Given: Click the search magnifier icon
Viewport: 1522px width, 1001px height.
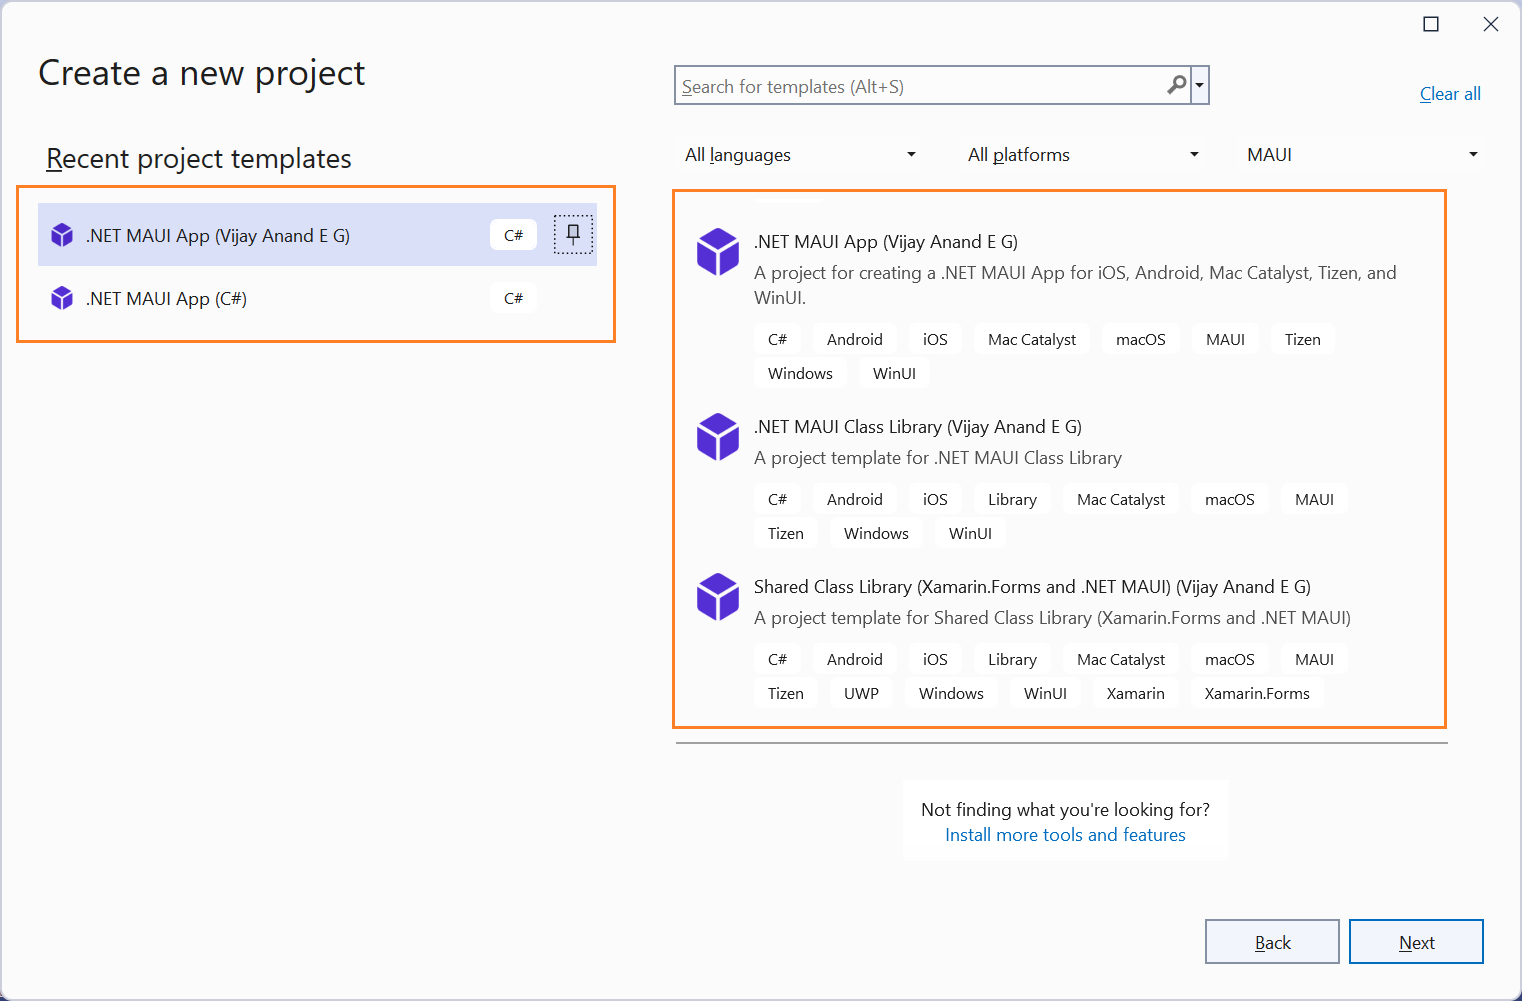Looking at the screenshot, I should pyautogui.click(x=1177, y=85).
